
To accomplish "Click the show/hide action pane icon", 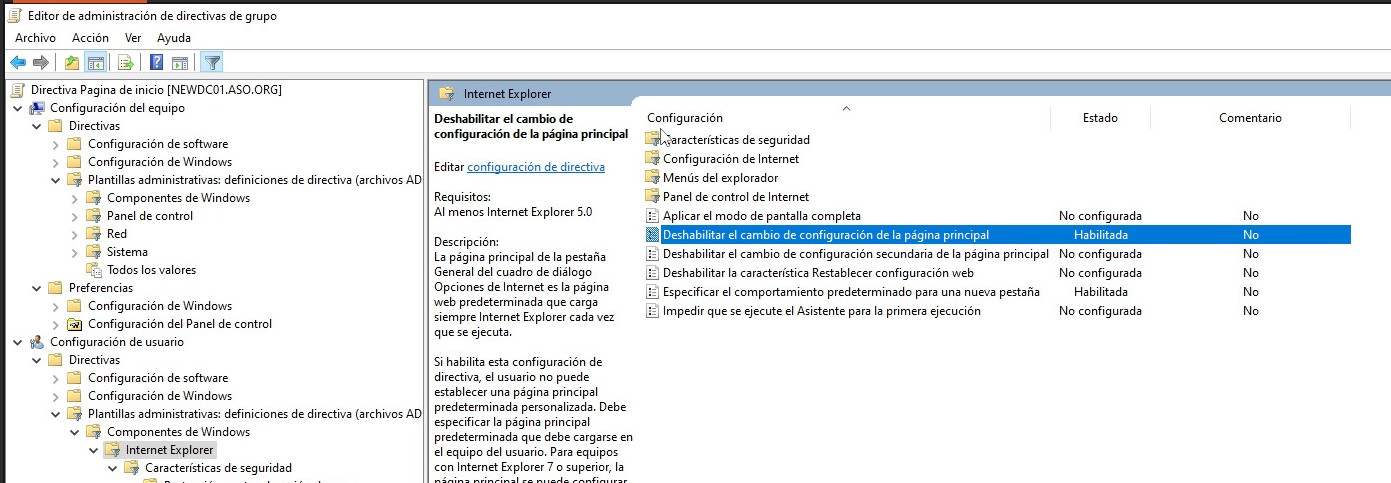I will pyautogui.click(x=180, y=63).
